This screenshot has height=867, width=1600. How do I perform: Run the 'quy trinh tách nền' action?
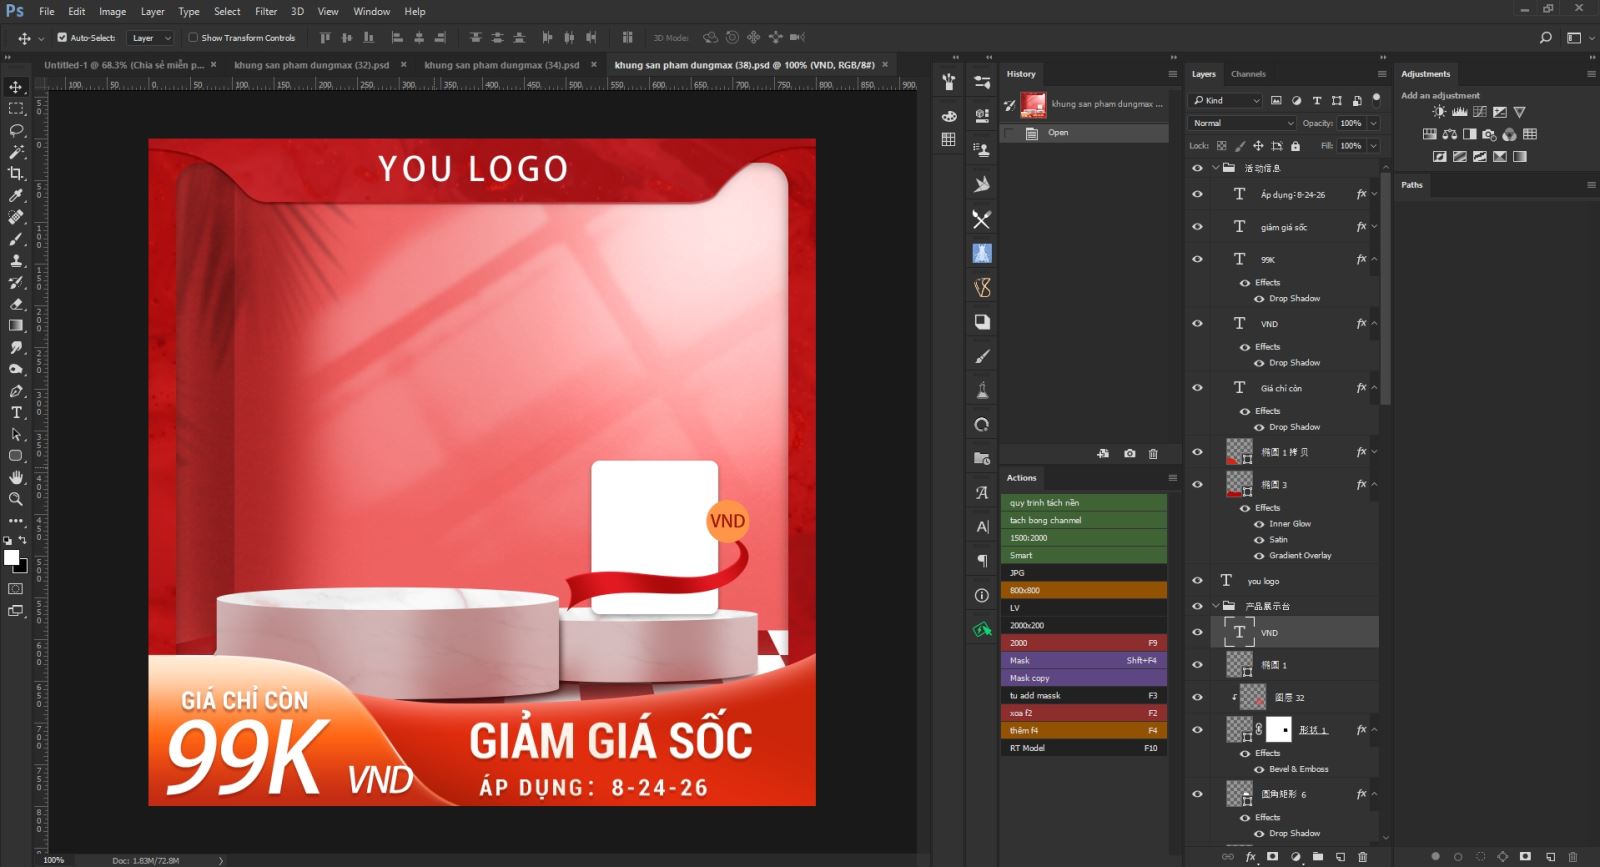(1084, 503)
